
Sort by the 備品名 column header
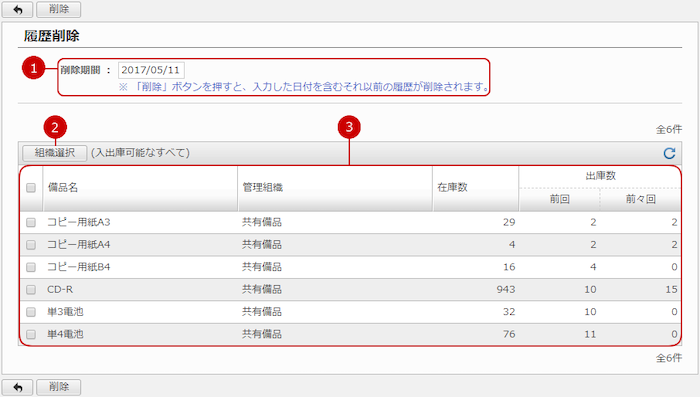(x=63, y=188)
